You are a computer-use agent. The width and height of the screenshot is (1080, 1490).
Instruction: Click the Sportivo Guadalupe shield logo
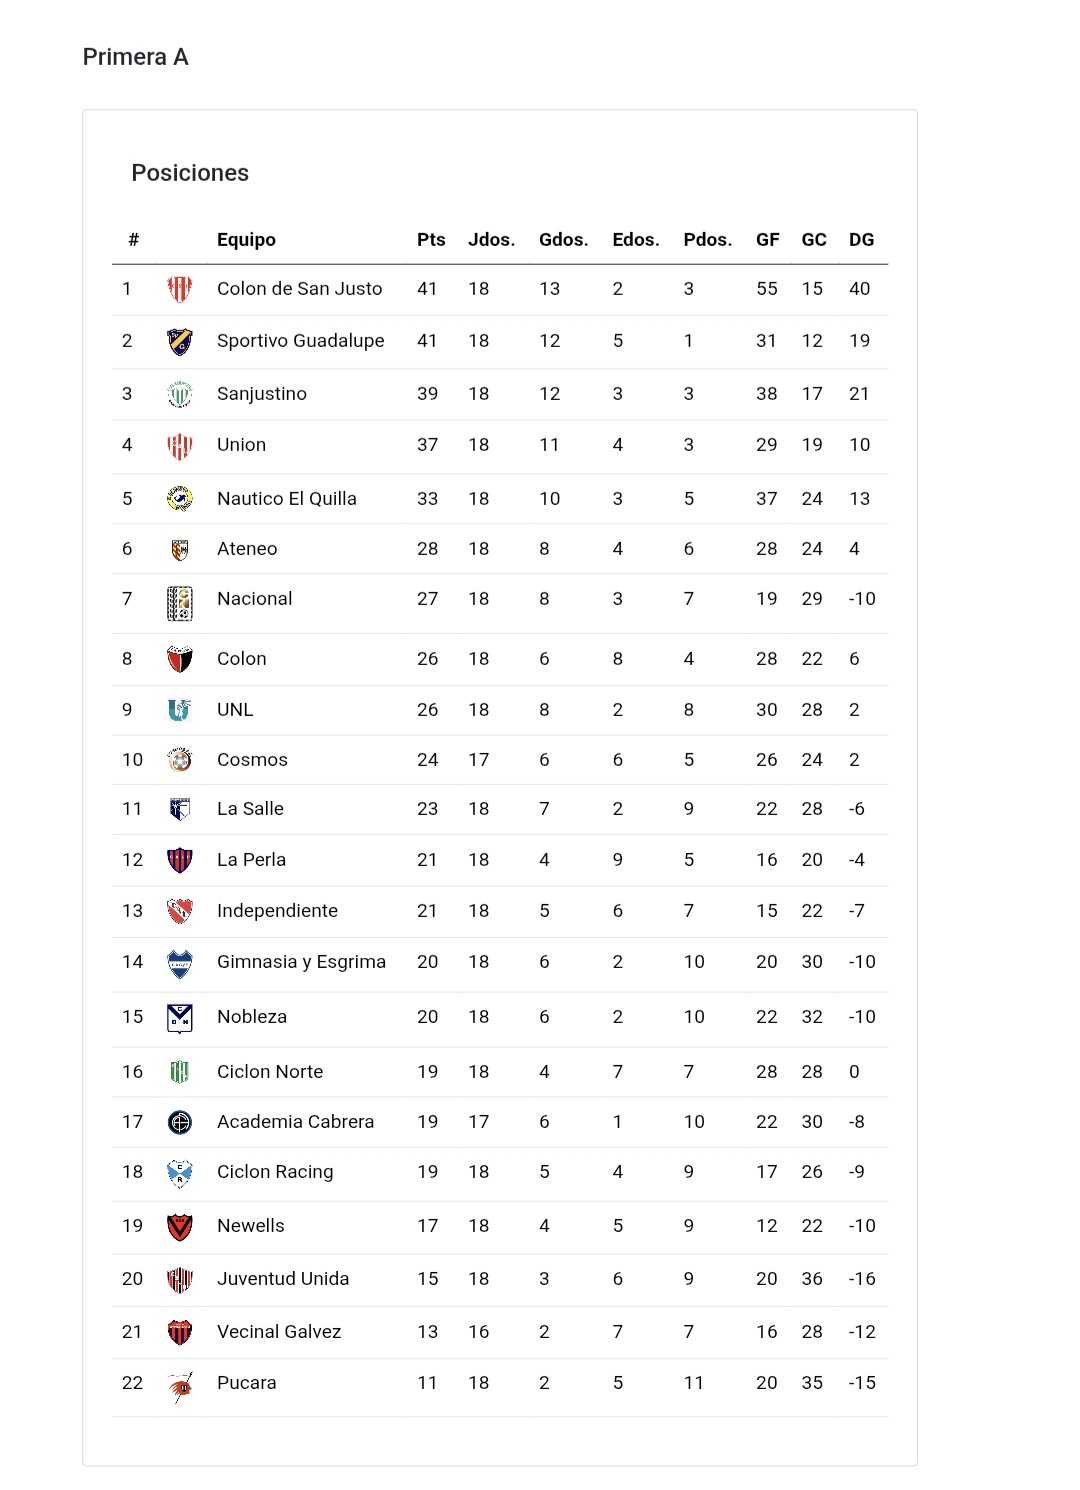coord(180,342)
